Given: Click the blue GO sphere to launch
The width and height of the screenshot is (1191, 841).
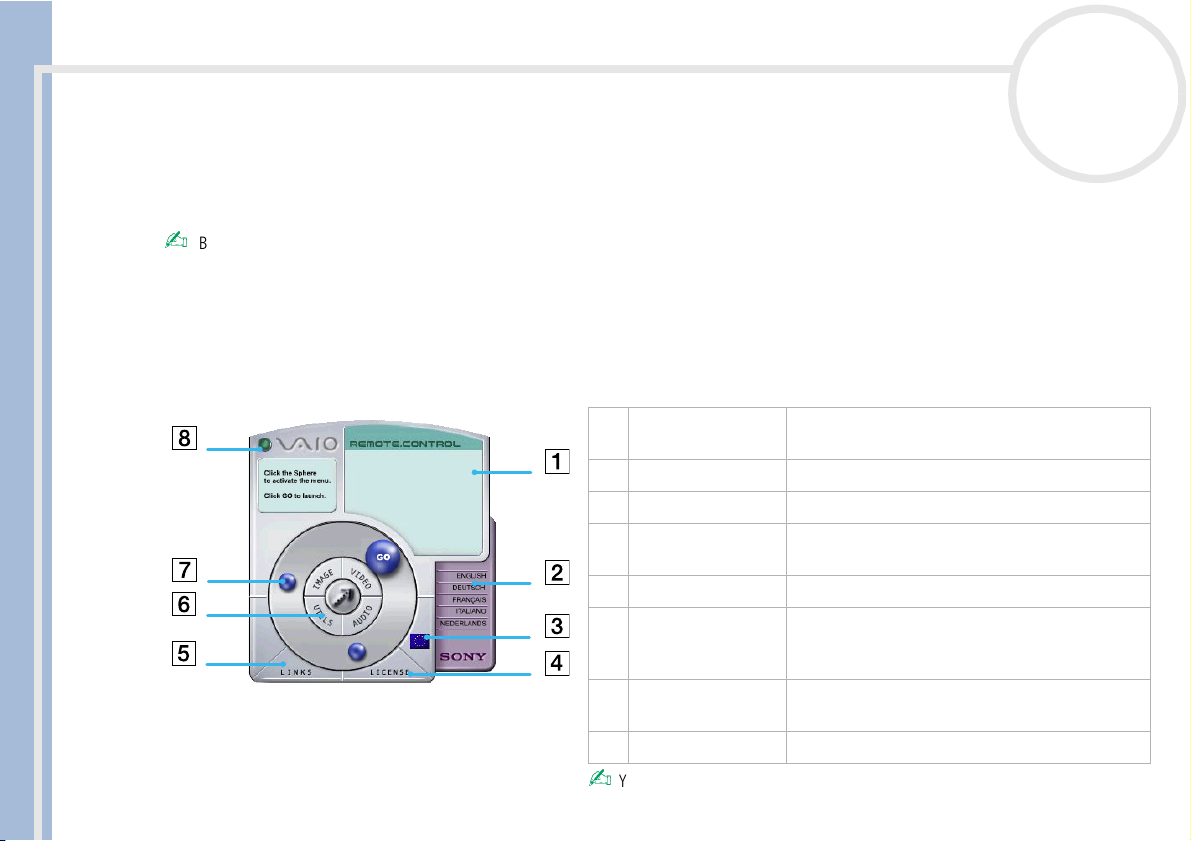Looking at the screenshot, I should pos(383,558).
